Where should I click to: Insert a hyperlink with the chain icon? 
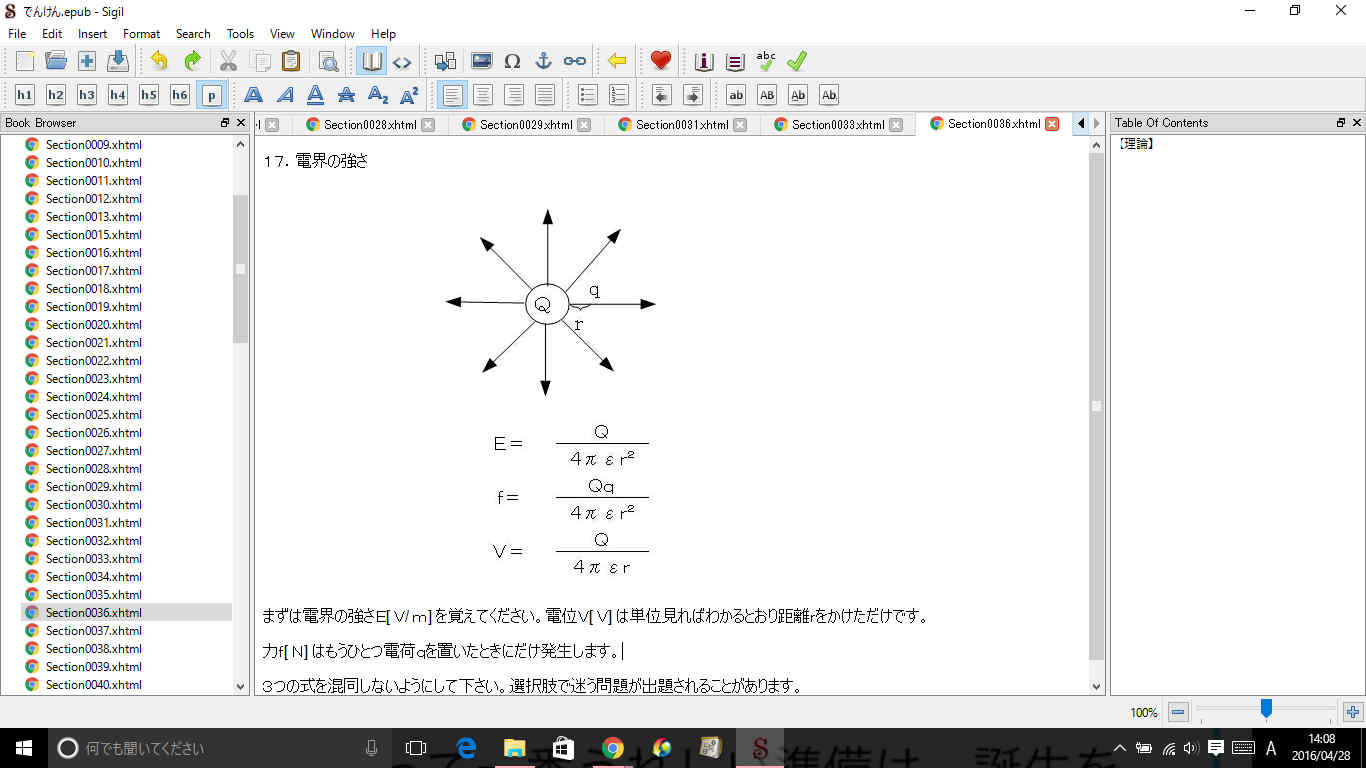[x=575, y=61]
